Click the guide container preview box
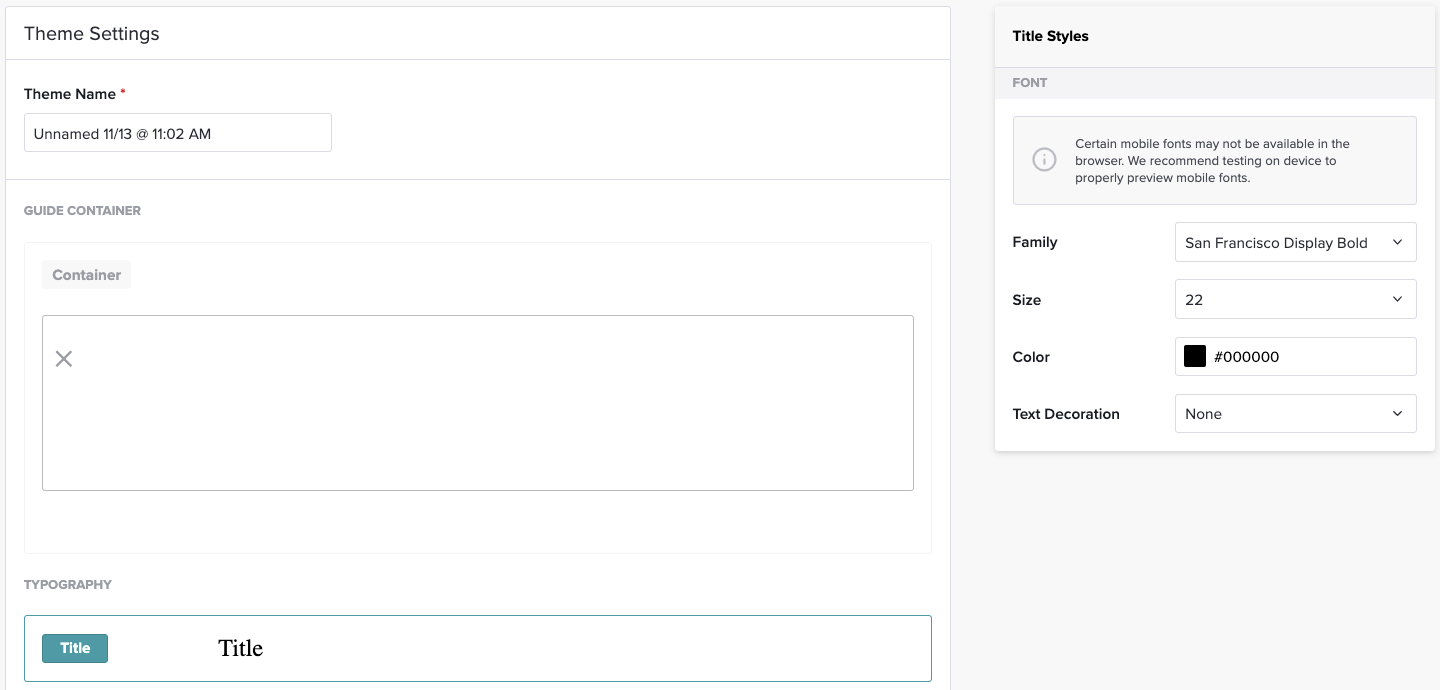 tap(478, 403)
